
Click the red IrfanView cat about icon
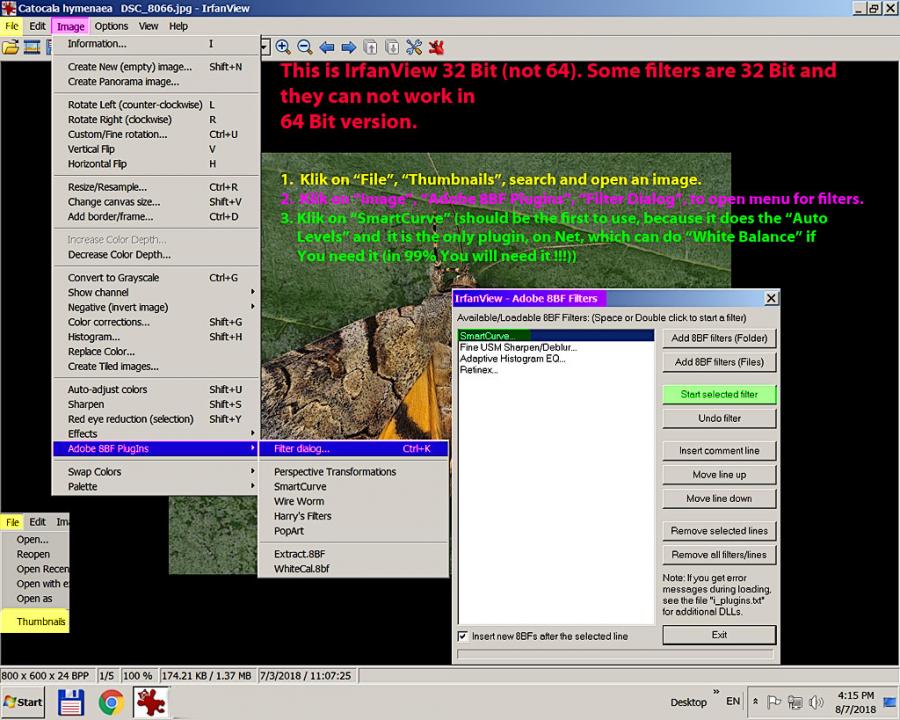(436, 47)
